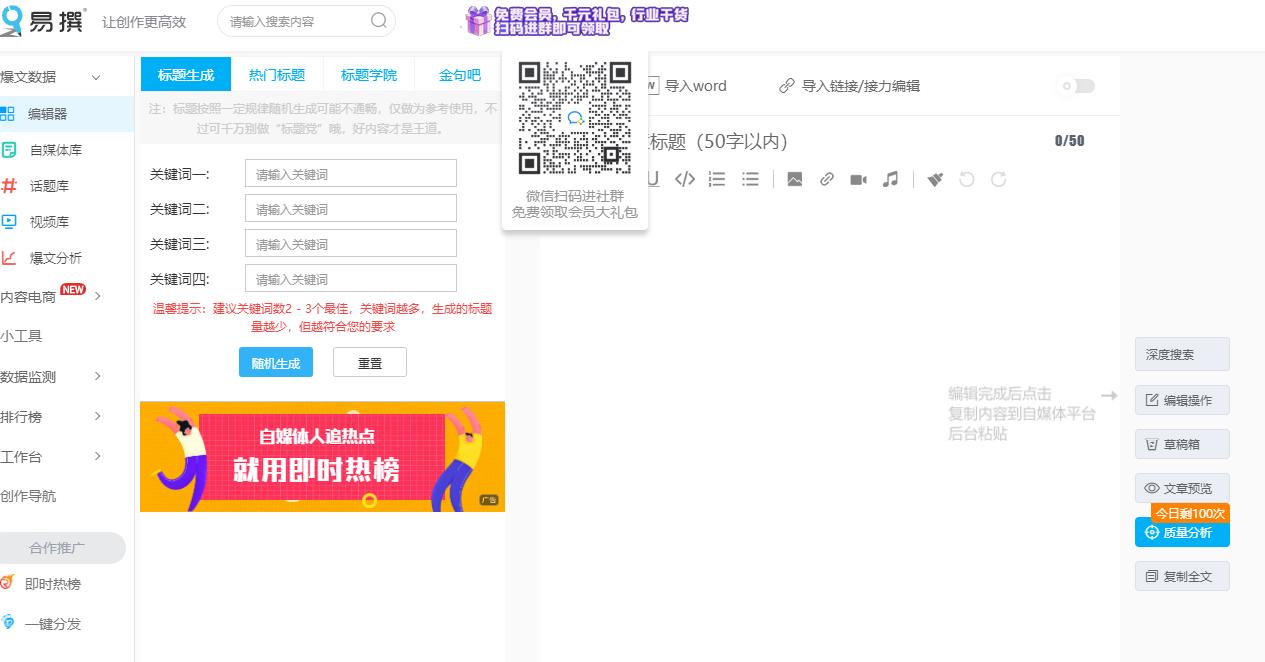Add music with the note icon
The width and height of the screenshot is (1265, 662).
click(x=890, y=179)
